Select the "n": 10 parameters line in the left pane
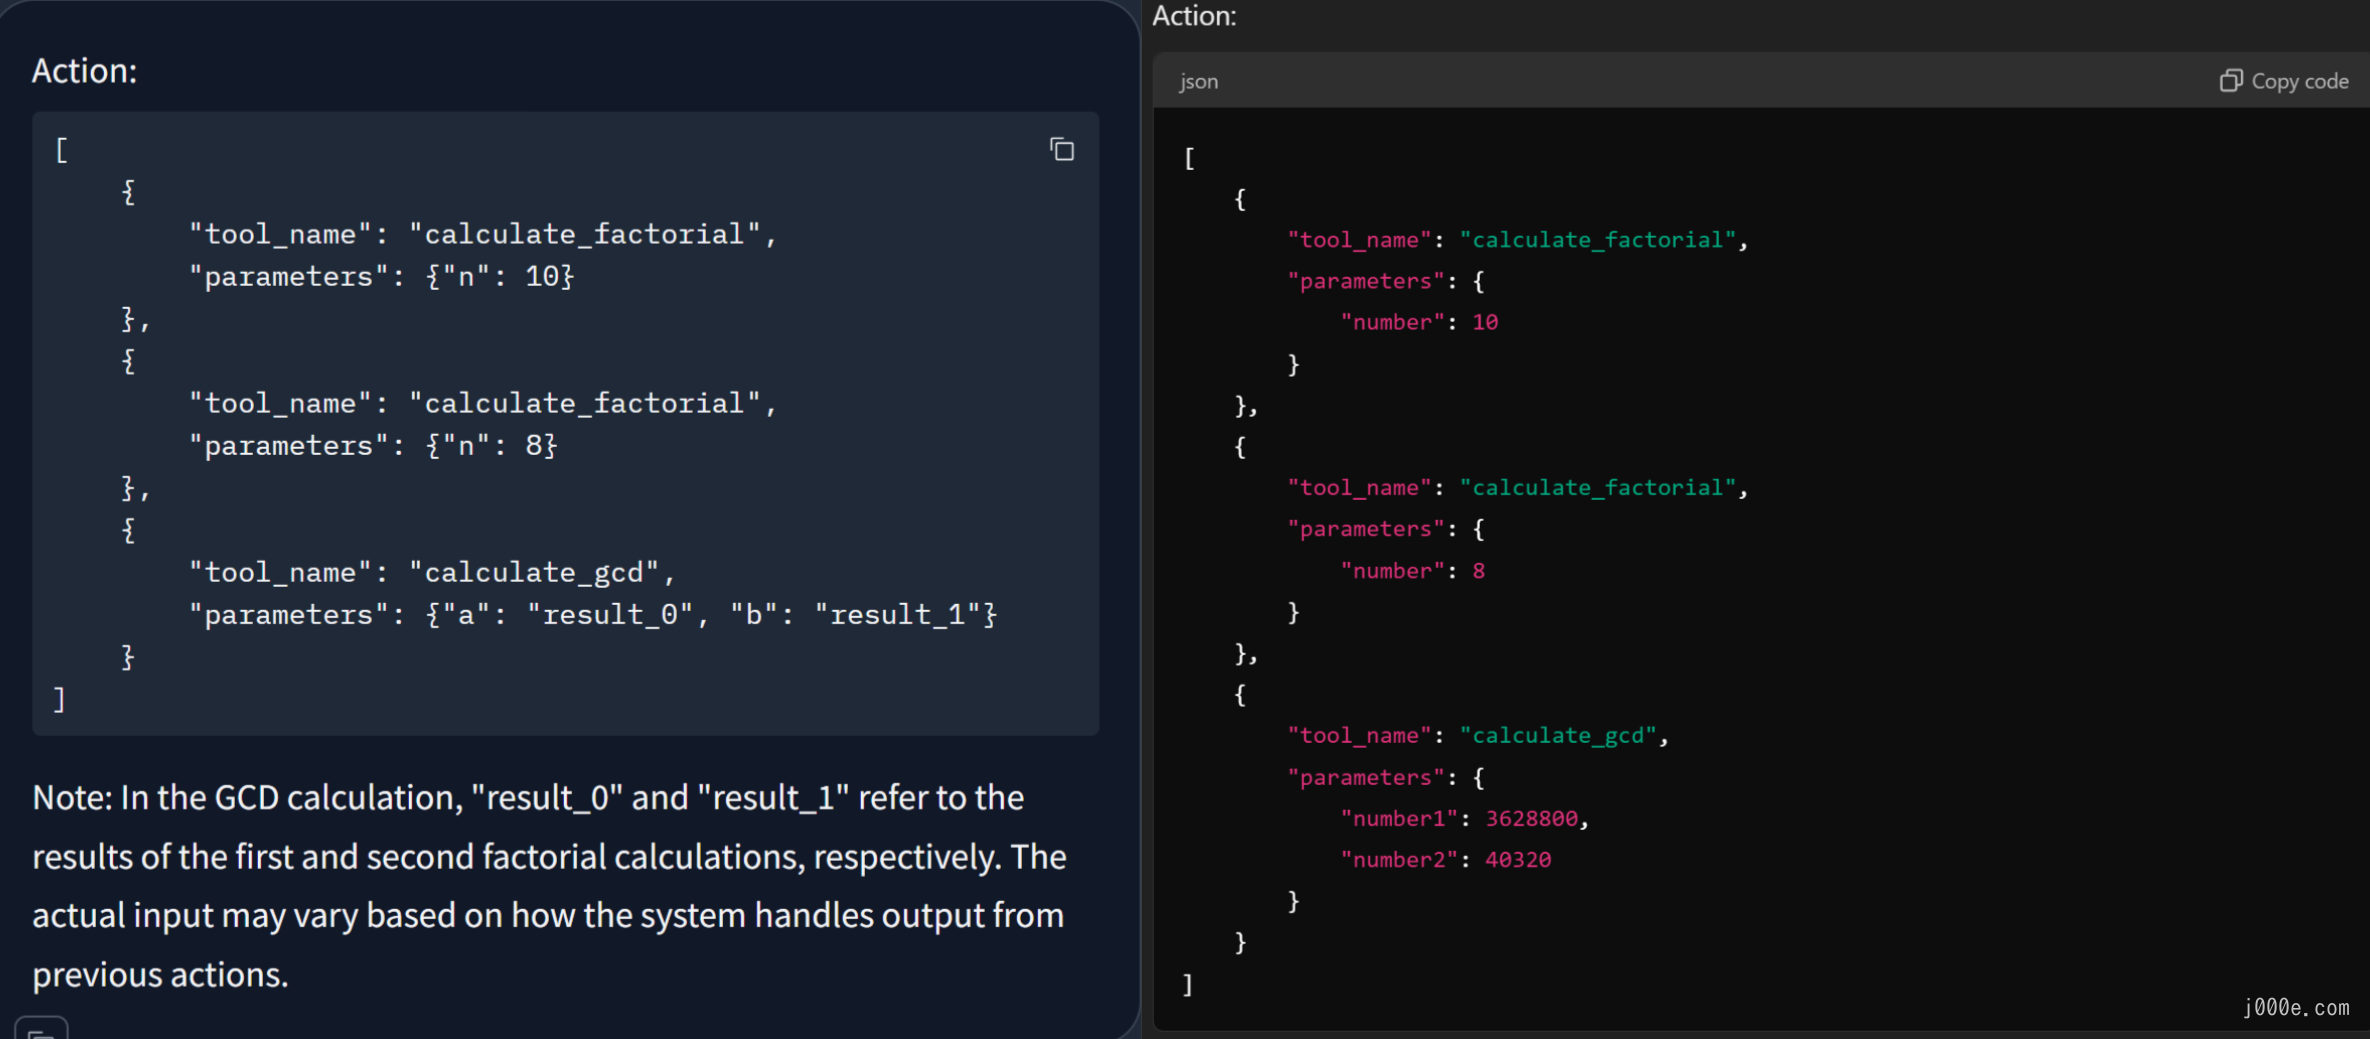The height and width of the screenshot is (1039, 2370). tap(382, 276)
